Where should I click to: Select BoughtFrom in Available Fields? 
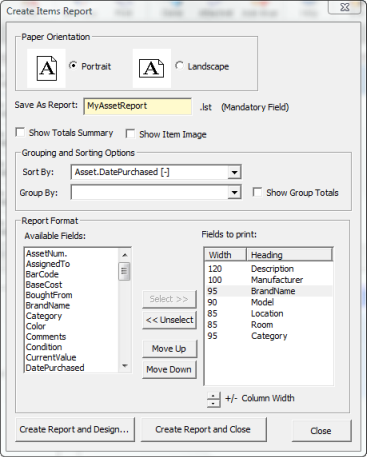tap(72, 295)
